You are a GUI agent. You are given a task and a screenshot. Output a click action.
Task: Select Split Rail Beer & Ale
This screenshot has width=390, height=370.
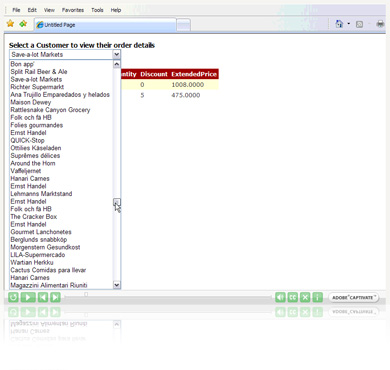tap(39, 72)
